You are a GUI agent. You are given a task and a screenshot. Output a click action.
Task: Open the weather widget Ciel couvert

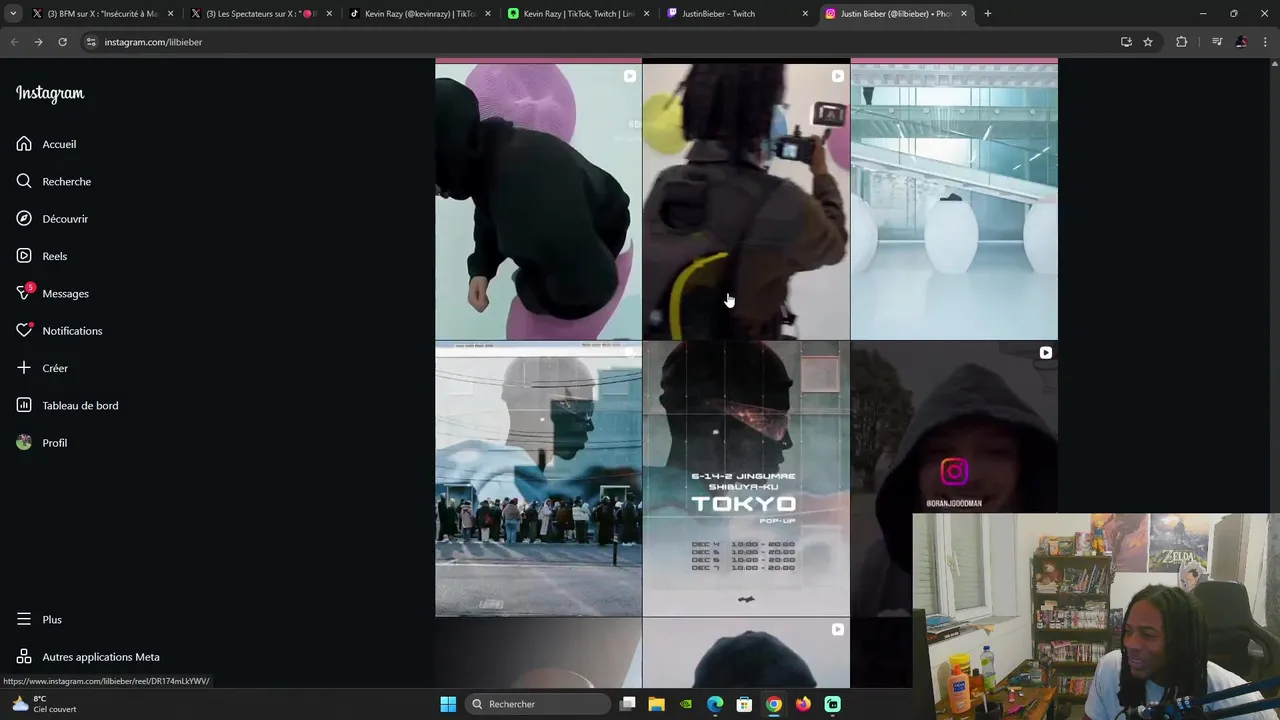(x=44, y=704)
